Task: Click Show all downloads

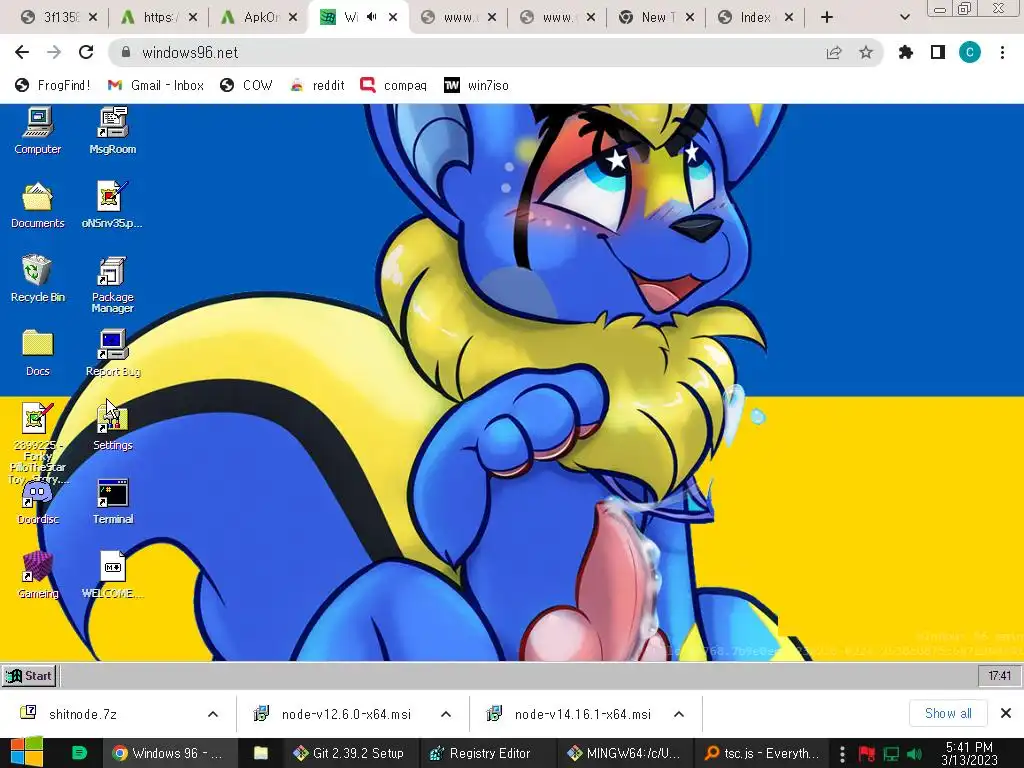Action: pos(948,714)
